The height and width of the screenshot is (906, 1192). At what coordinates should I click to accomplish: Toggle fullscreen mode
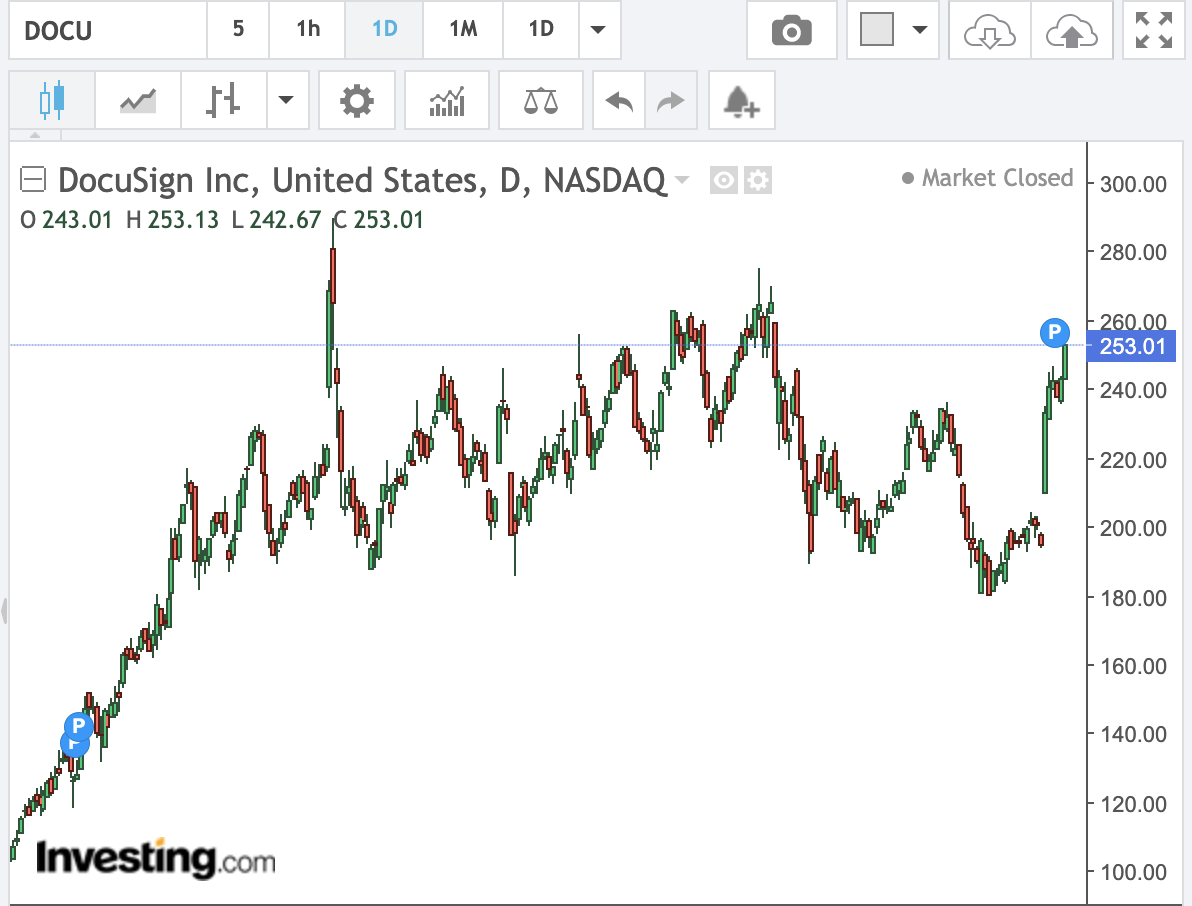click(x=1153, y=30)
